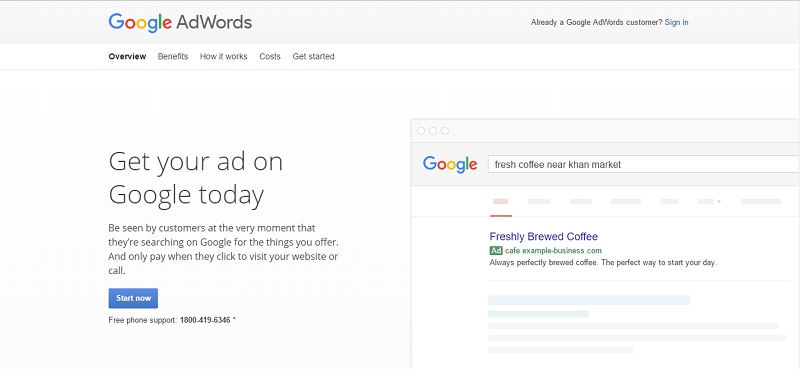Click the green Ad badge
The width and height of the screenshot is (800, 369).
496,251
